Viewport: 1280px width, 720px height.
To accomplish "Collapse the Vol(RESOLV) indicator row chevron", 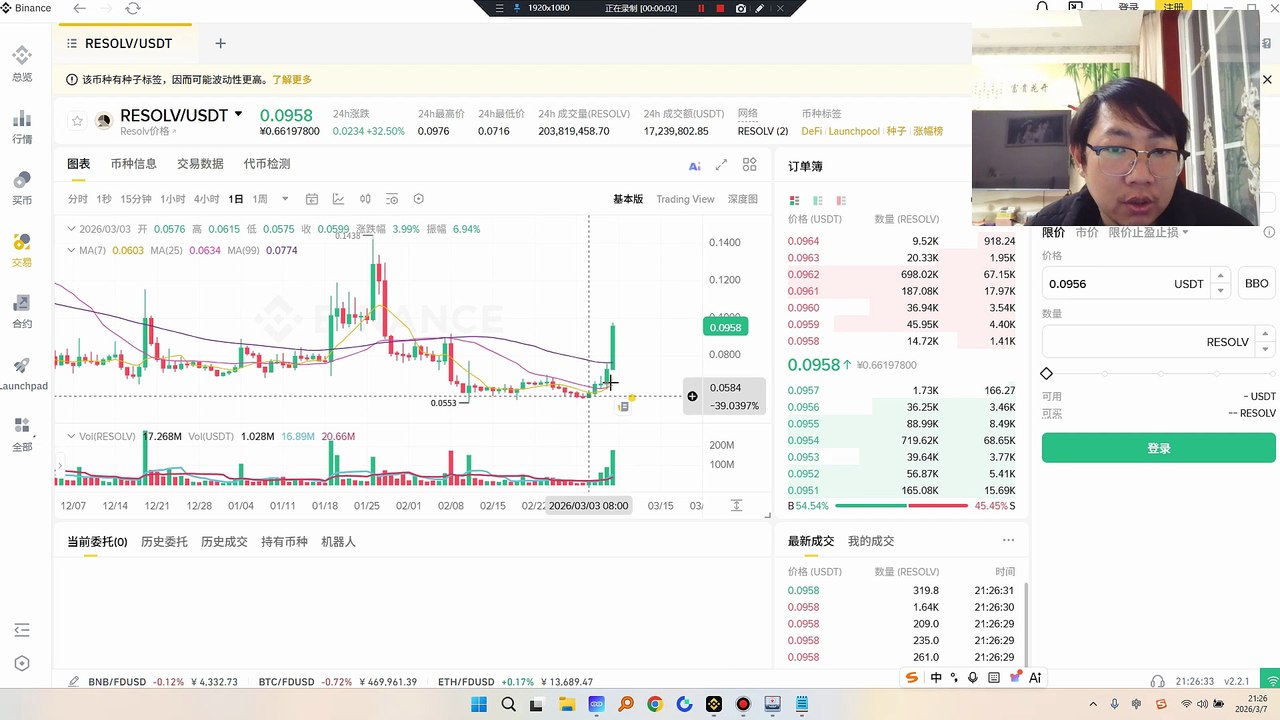I will tap(71, 436).
